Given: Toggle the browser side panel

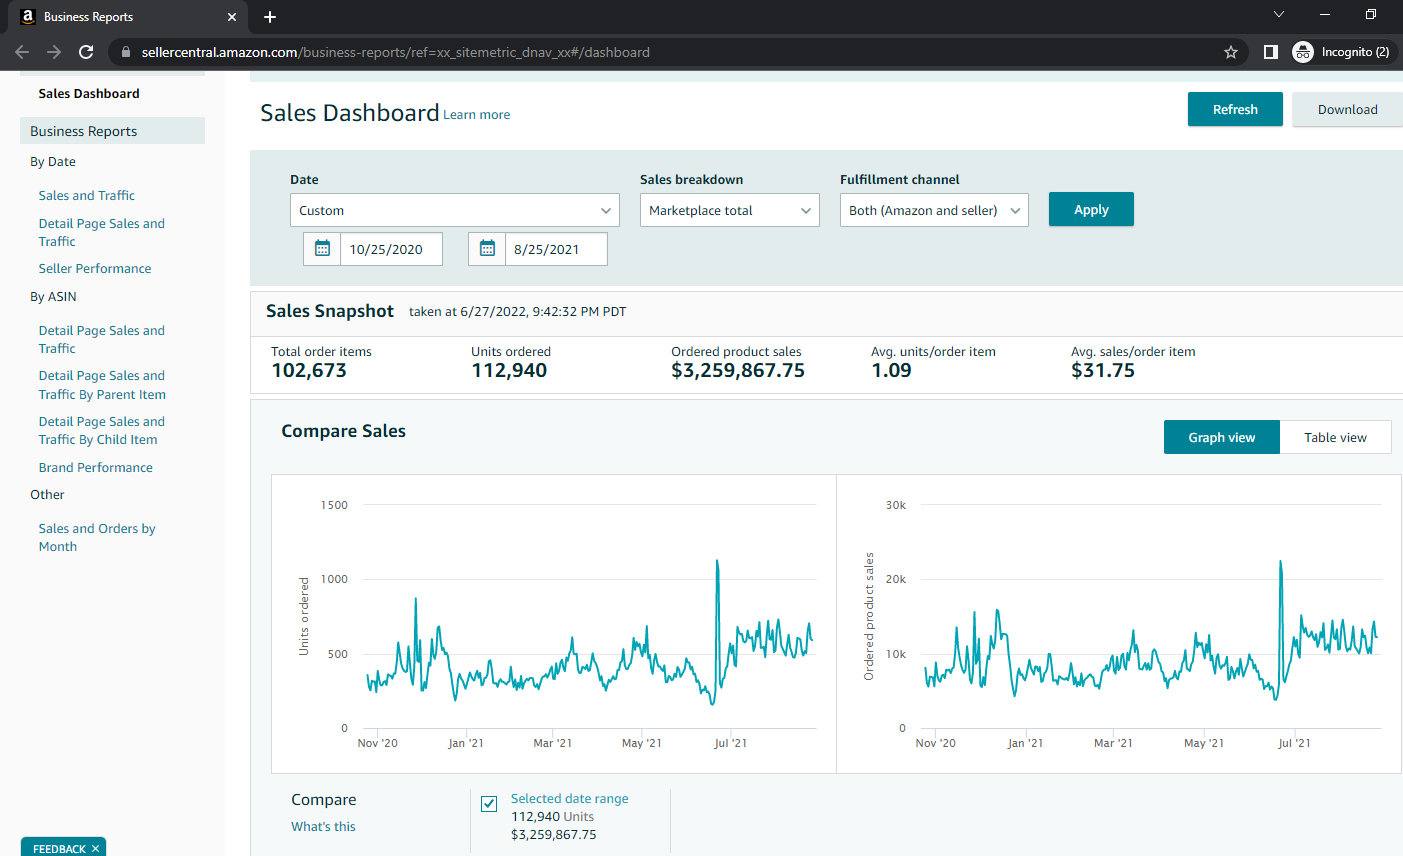Looking at the screenshot, I should tap(1271, 52).
